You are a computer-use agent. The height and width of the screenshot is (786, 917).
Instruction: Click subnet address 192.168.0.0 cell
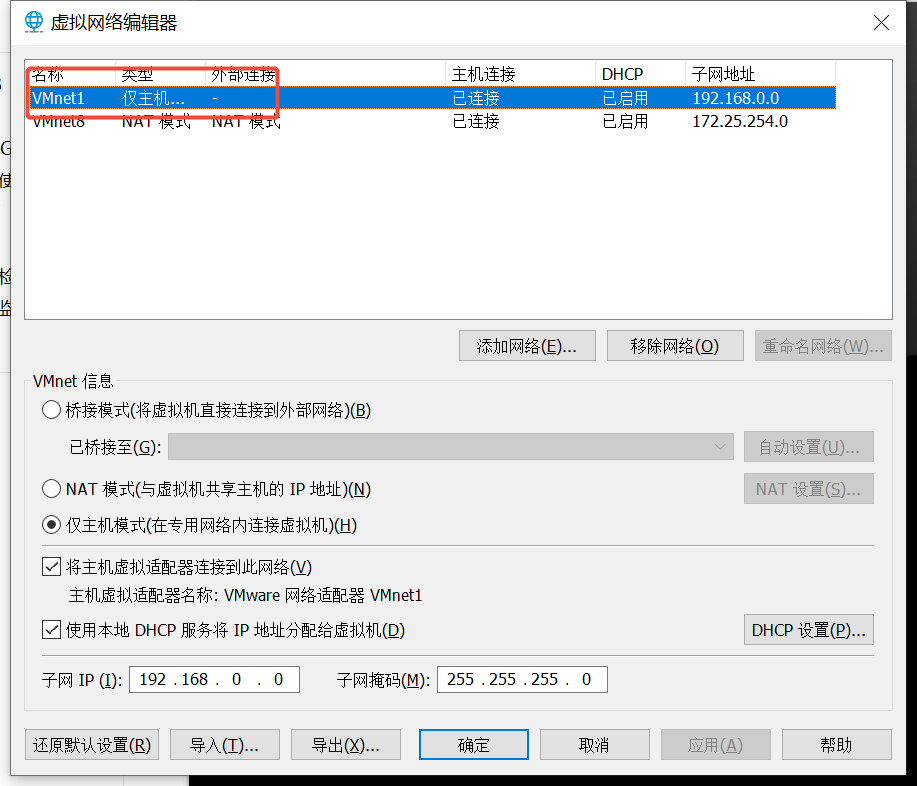pos(736,98)
